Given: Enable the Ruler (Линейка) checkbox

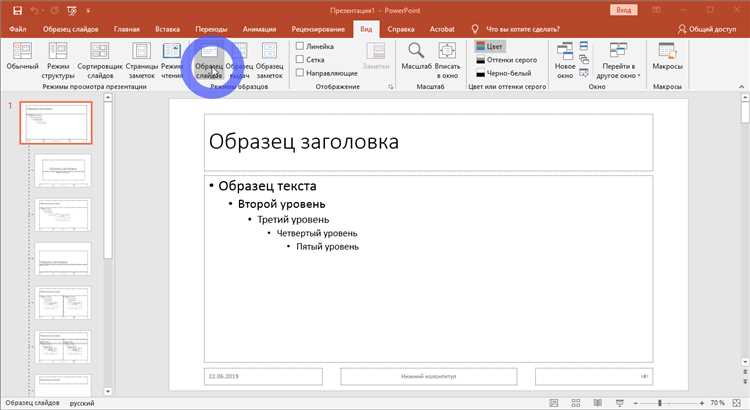Looking at the screenshot, I should point(301,46).
